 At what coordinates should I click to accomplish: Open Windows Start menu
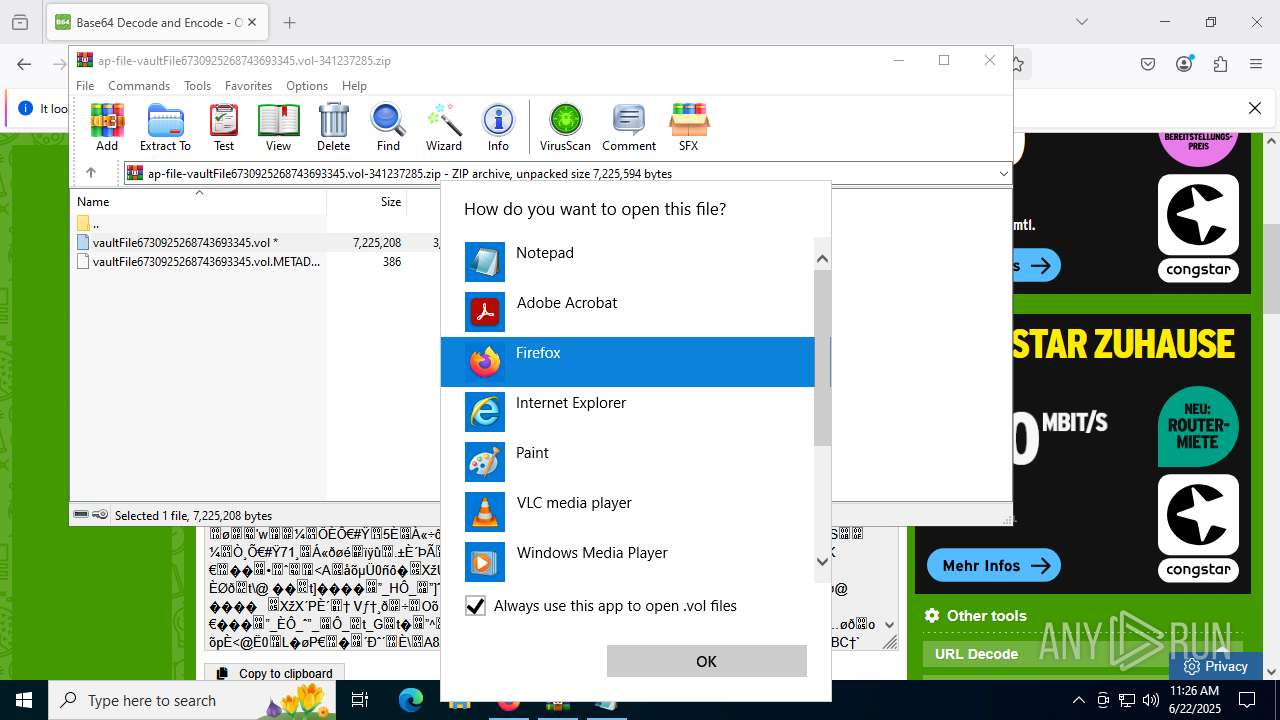[24, 700]
